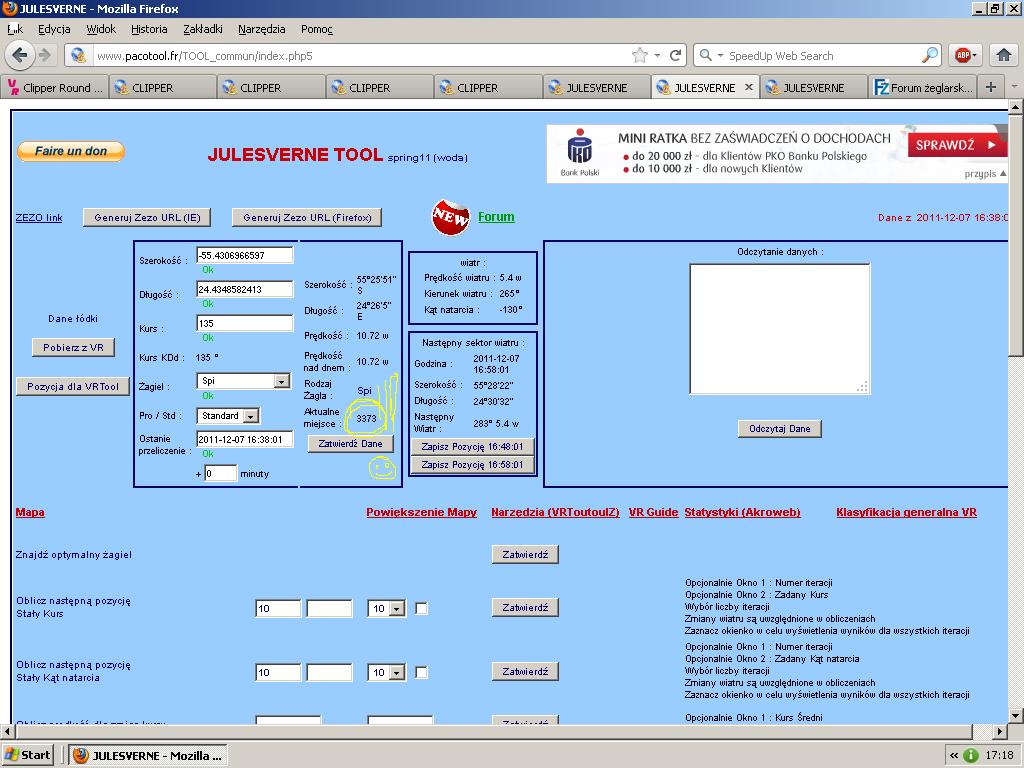
Task: Tick the checkbox in Stały Kurs row
Action: pos(421,608)
